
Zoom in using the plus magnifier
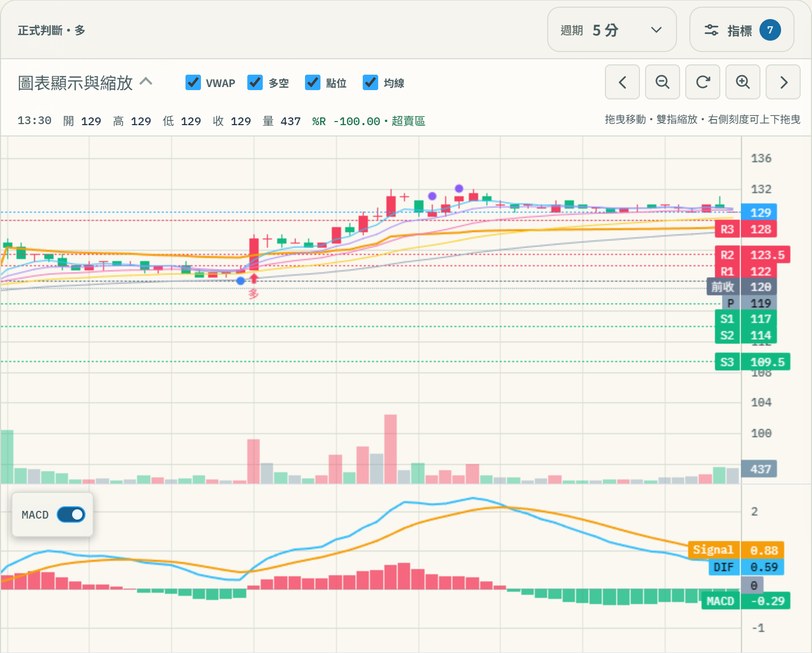[743, 82]
